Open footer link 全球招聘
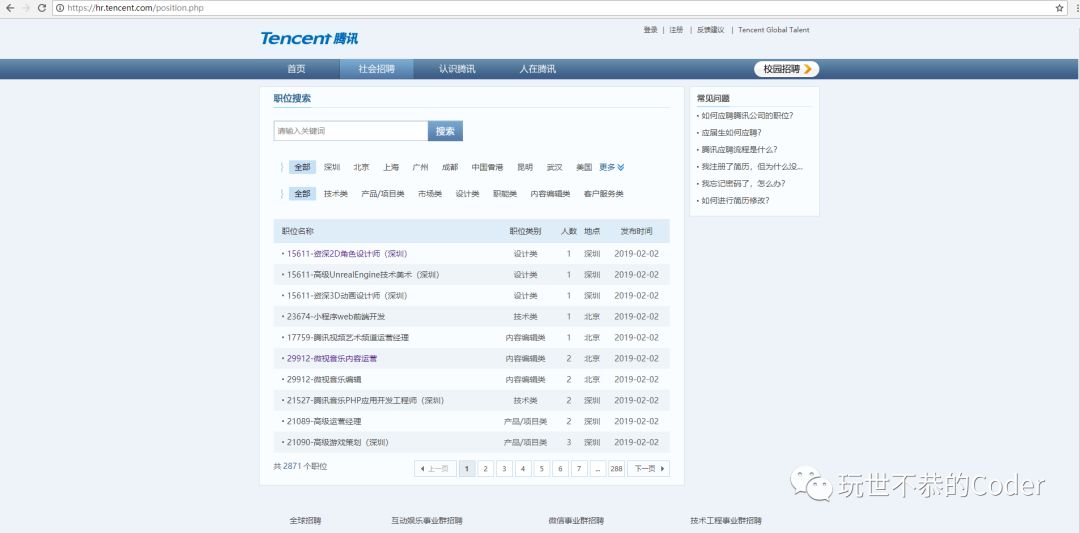1080x533 pixels. pyautogui.click(x=305, y=521)
